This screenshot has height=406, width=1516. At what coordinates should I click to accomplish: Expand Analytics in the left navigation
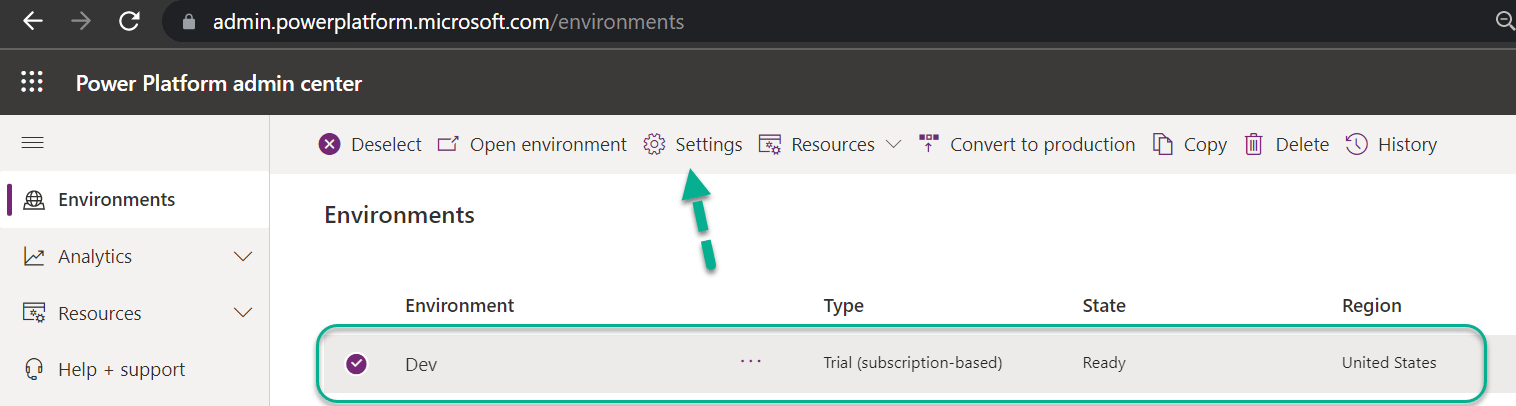click(242, 257)
